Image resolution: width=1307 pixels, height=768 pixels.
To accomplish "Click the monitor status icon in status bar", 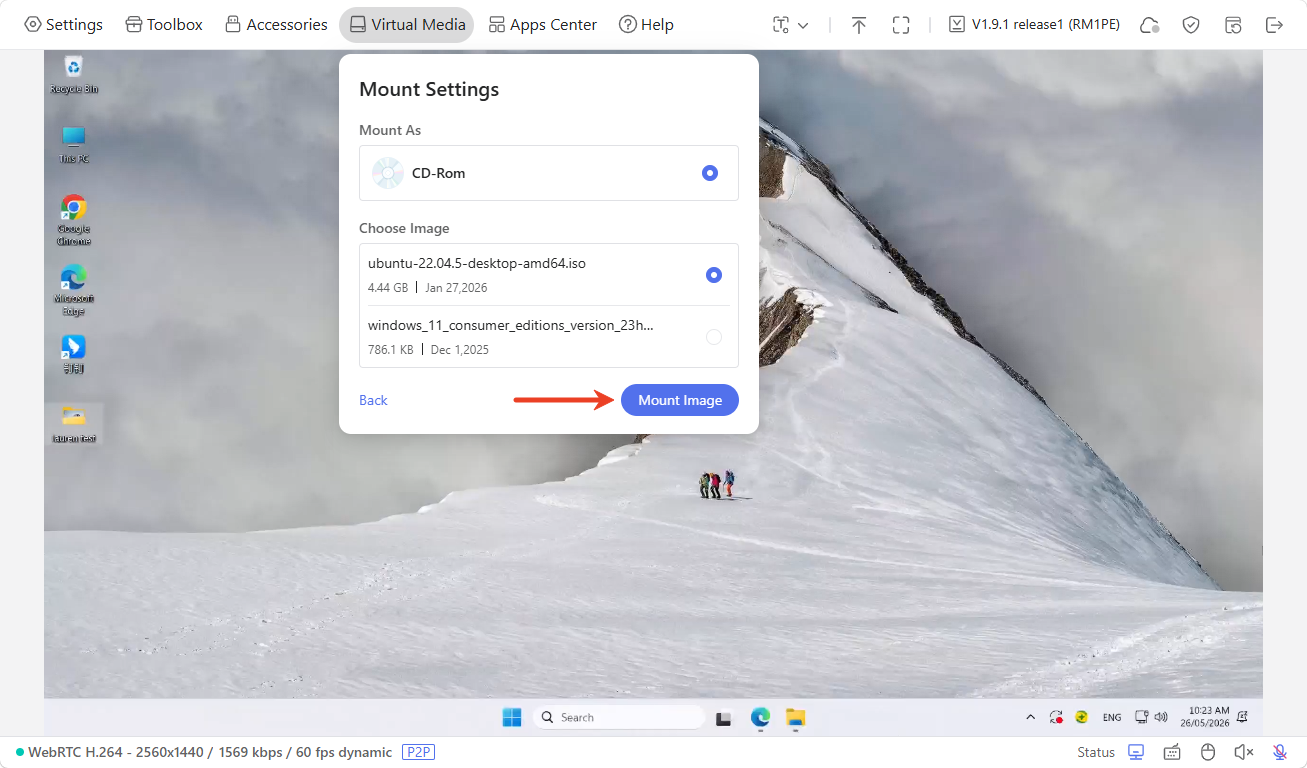I will coord(1136,752).
